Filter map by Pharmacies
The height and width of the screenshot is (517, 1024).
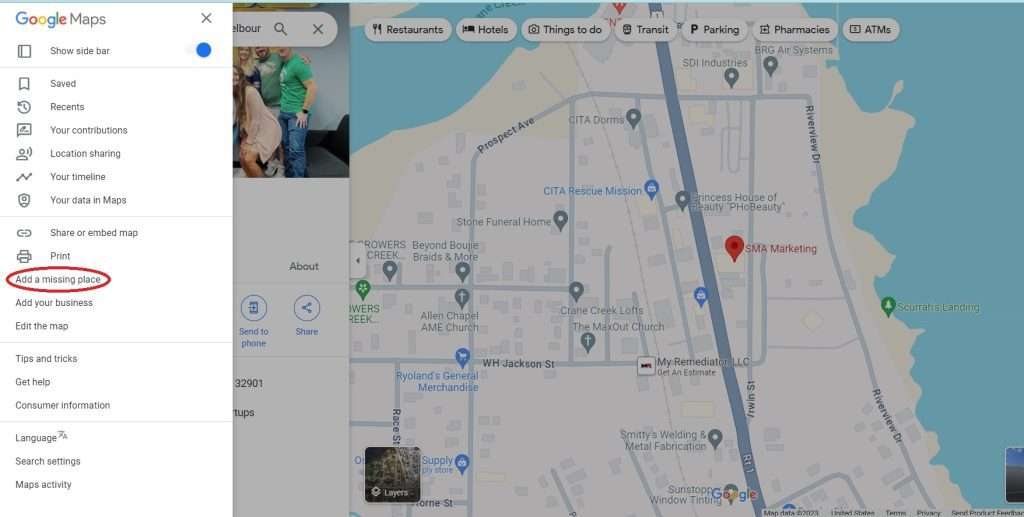795,29
